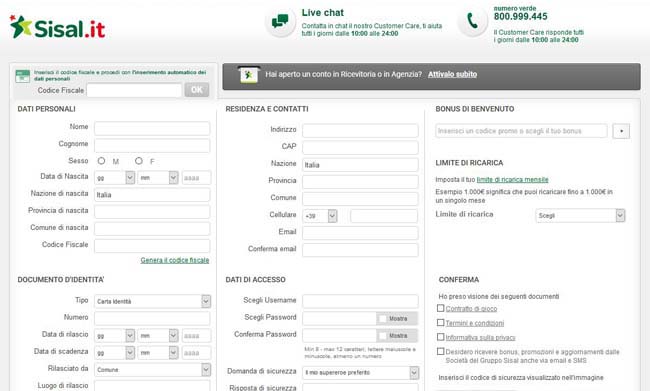Click the Cellulare number field

click(x=384, y=216)
